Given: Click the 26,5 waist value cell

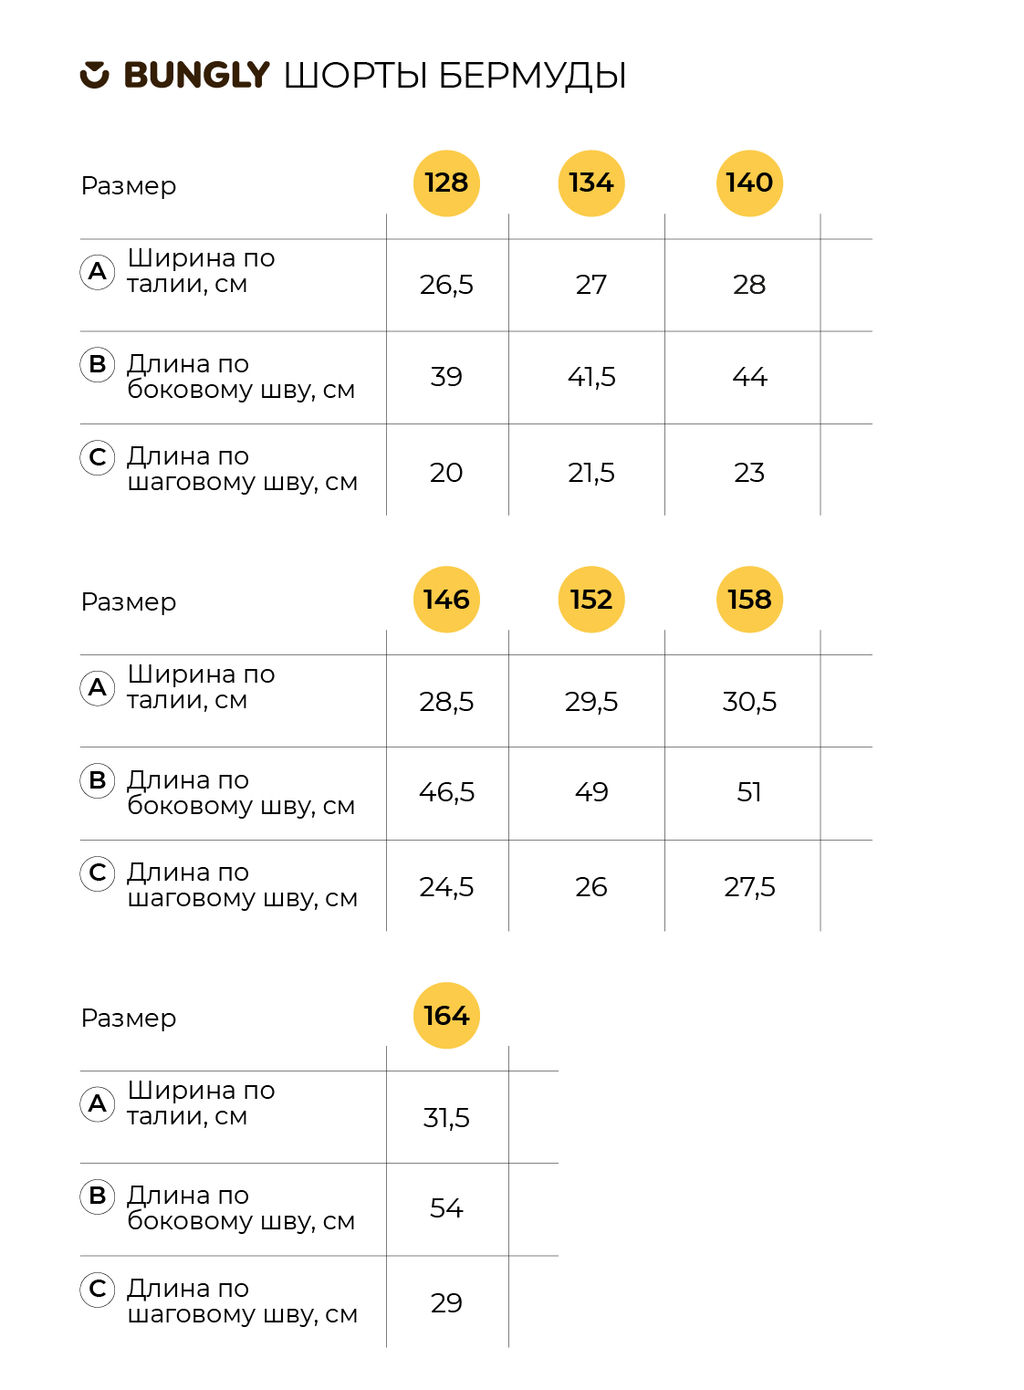Looking at the screenshot, I should tap(446, 285).
